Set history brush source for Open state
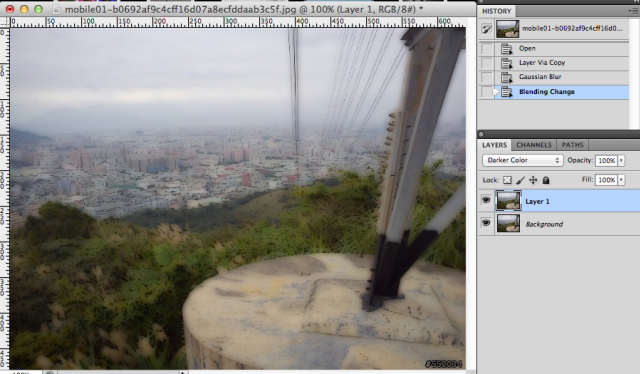The height and width of the screenshot is (374, 640). pyautogui.click(x=487, y=49)
